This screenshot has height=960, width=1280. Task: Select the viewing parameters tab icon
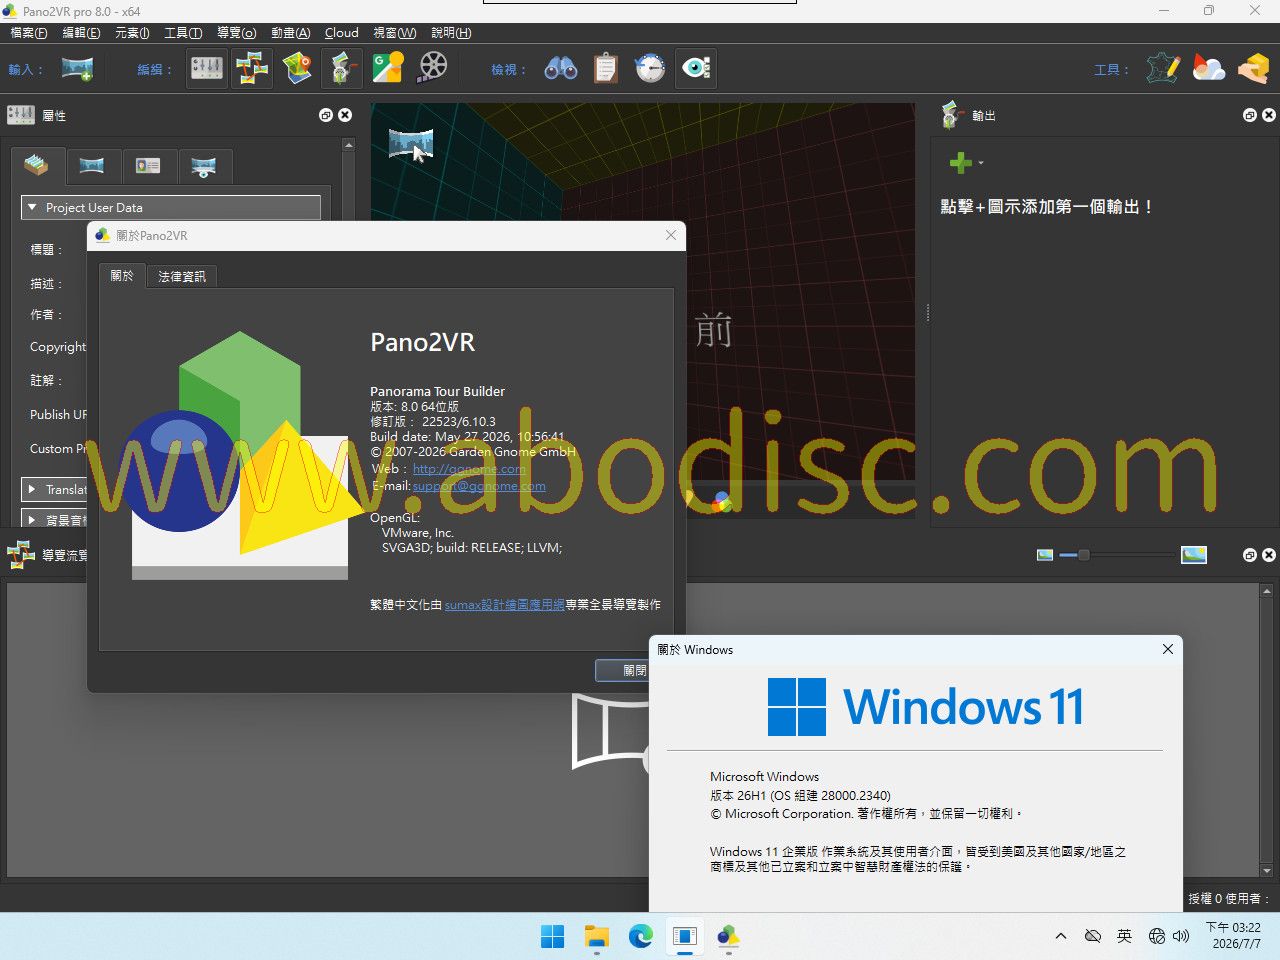coord(204,166)
